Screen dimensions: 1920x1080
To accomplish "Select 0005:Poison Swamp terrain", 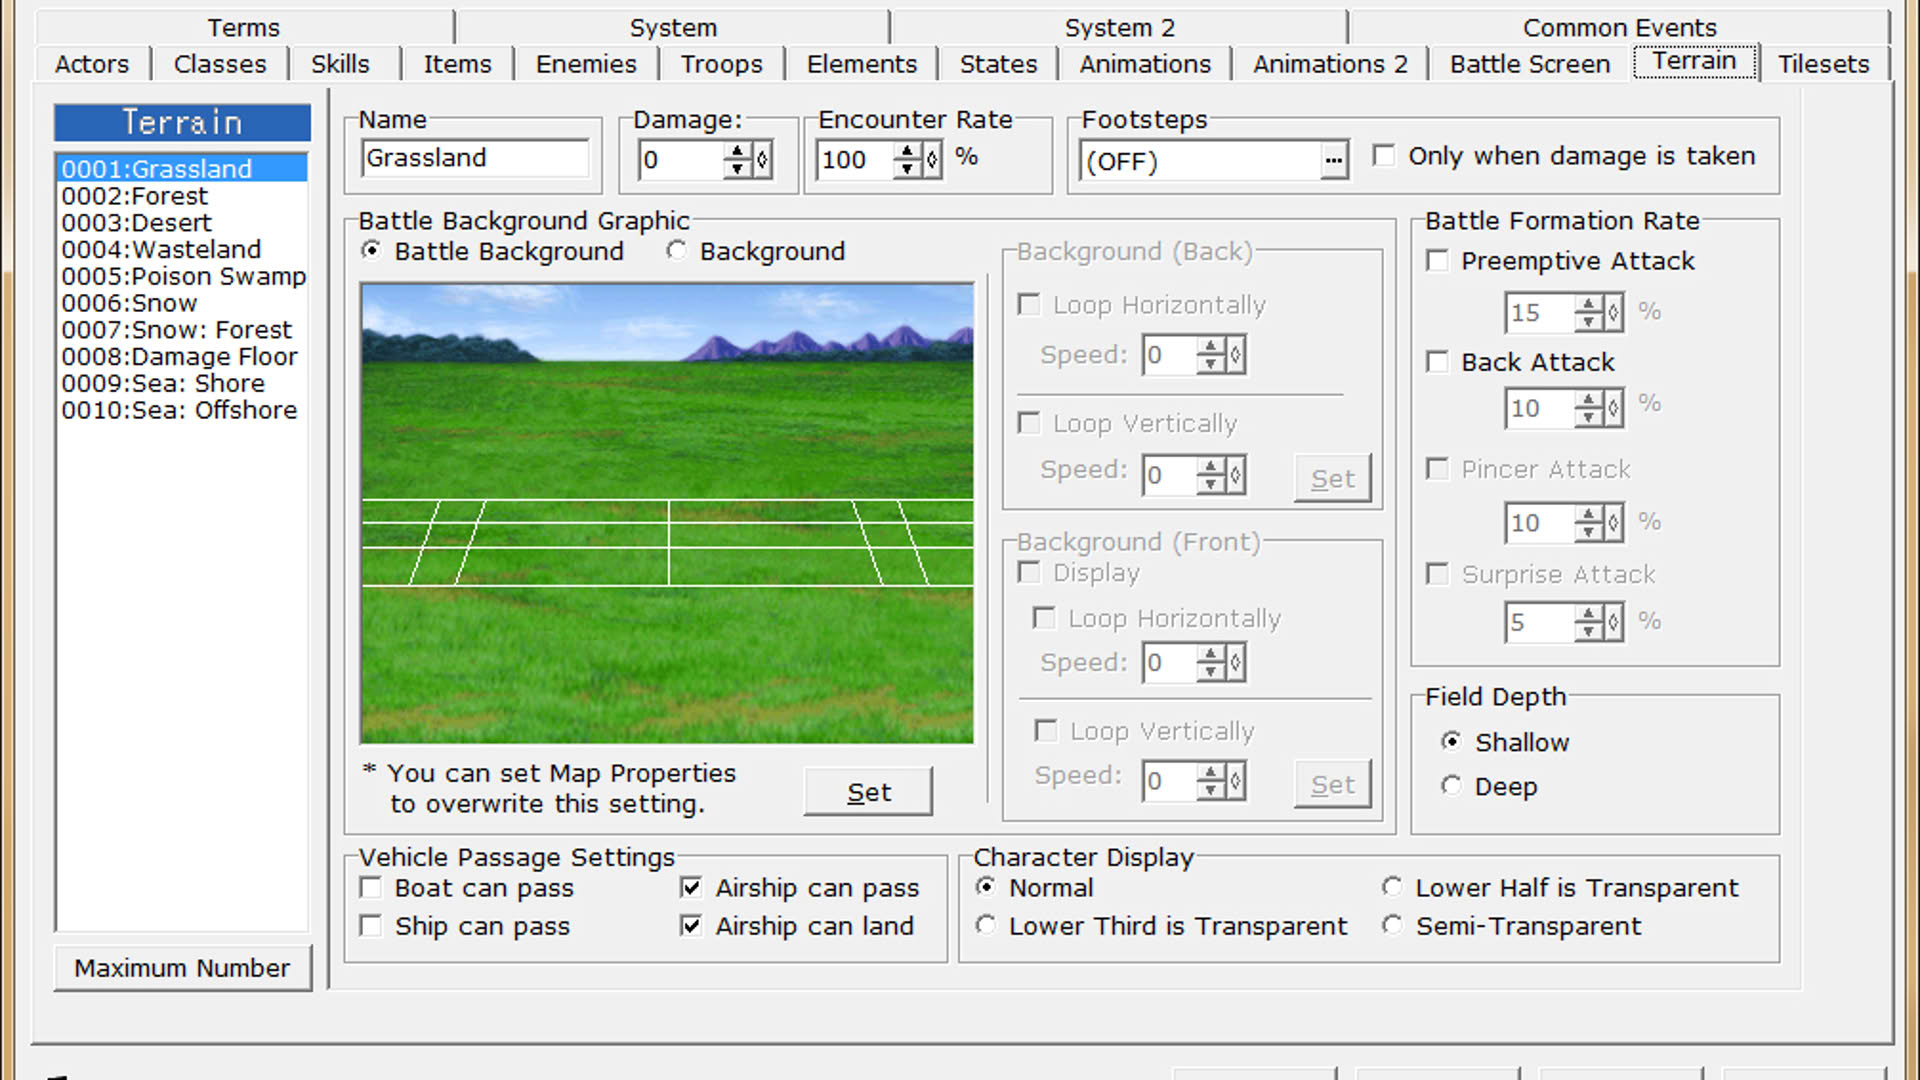I will point(182,276).
